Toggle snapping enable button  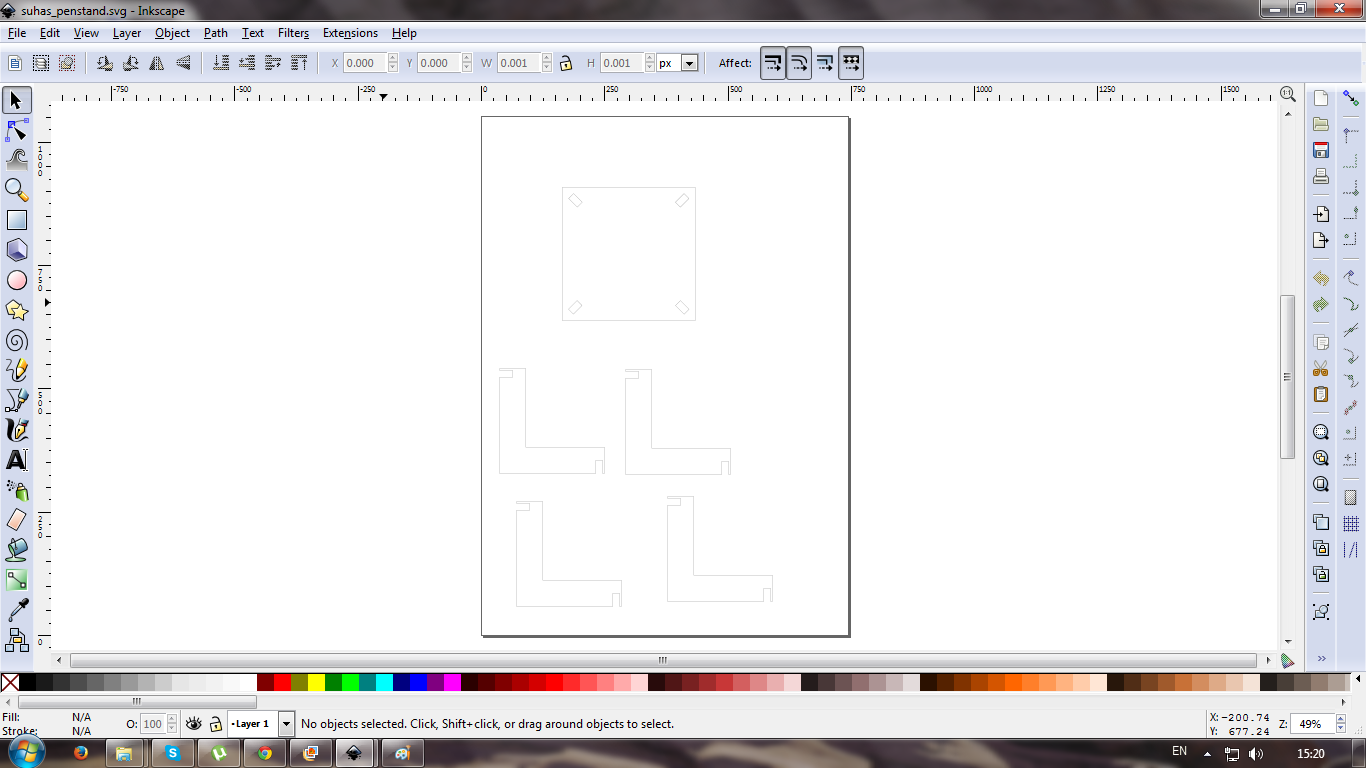pyautogui.click(x=1351, y=98)
